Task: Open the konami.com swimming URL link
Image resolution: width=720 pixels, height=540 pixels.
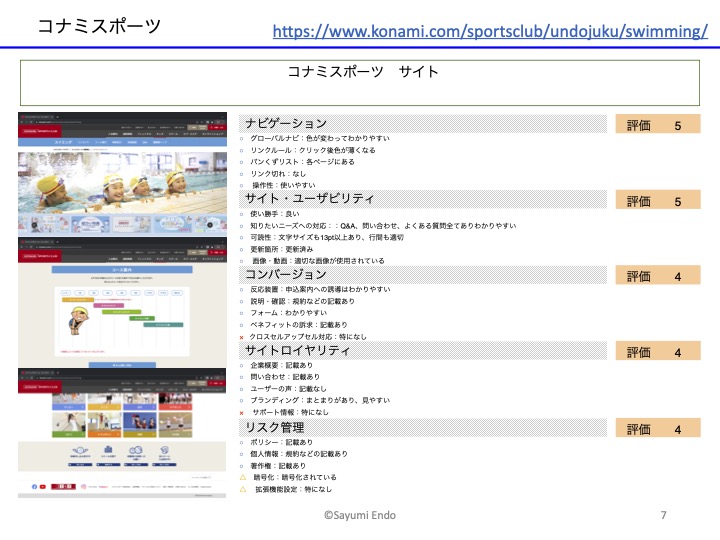Action: [490, 31]
